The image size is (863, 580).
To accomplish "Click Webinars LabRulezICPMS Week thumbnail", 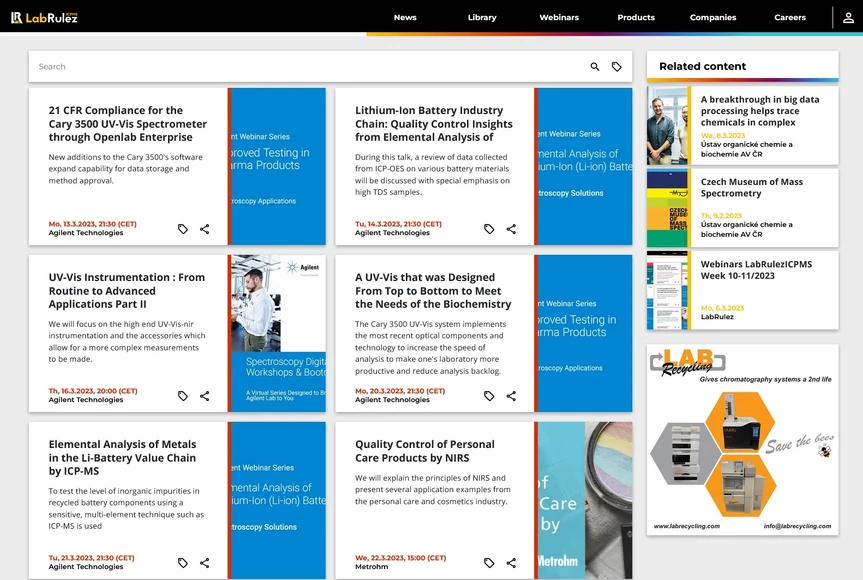I will pyautogui.click(x=669, y=291).
